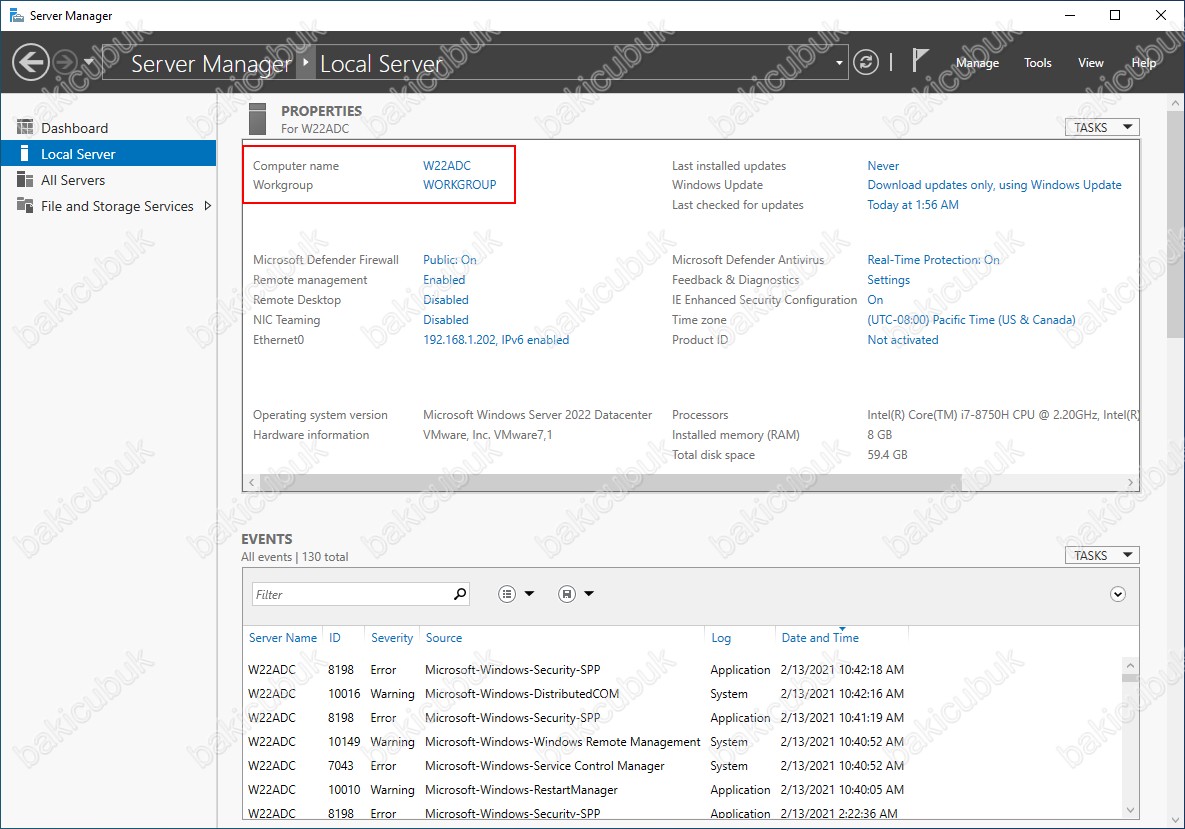
Task: Select the Windows Remote Management warning event
Action: (x=682, y=741)
